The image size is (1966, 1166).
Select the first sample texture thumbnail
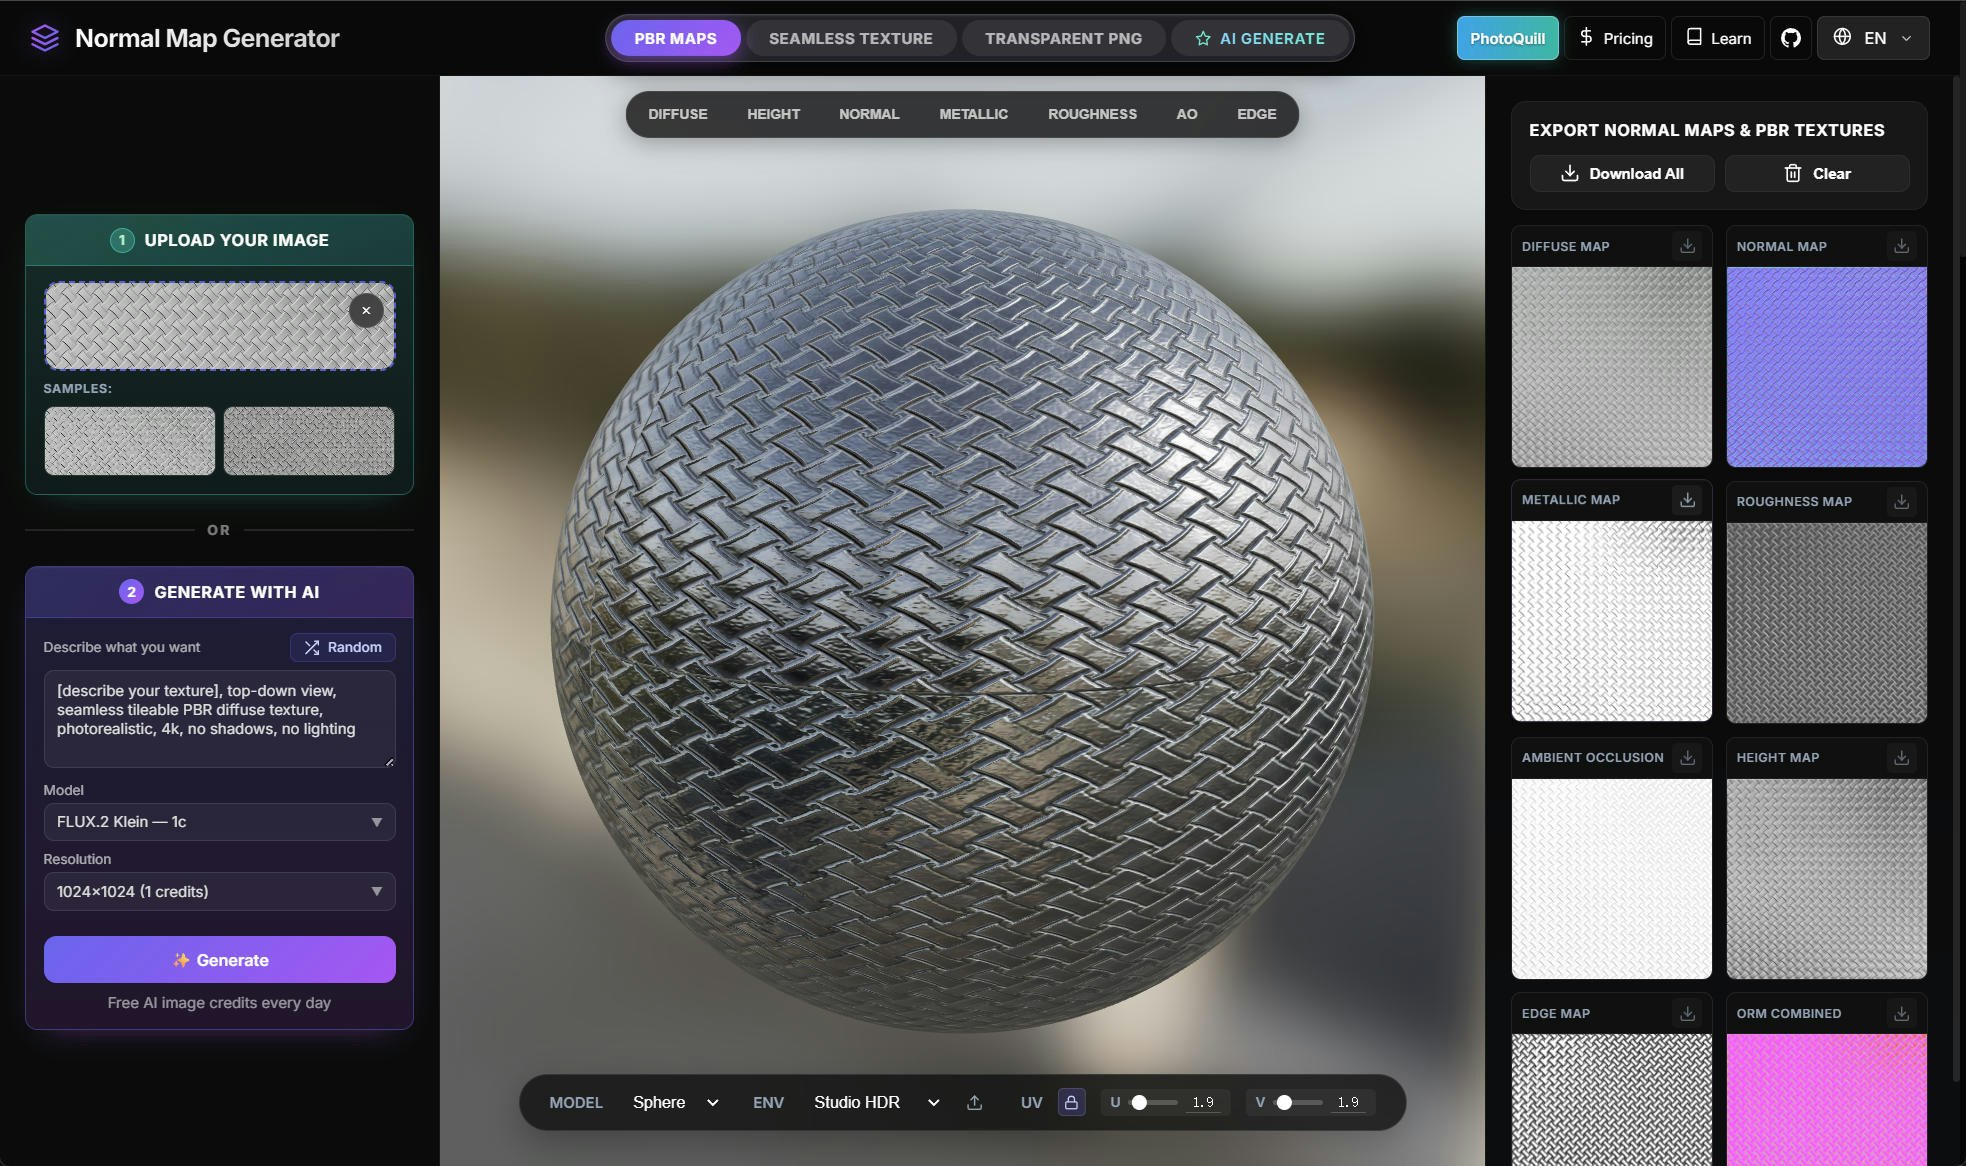tap(130, 440)
